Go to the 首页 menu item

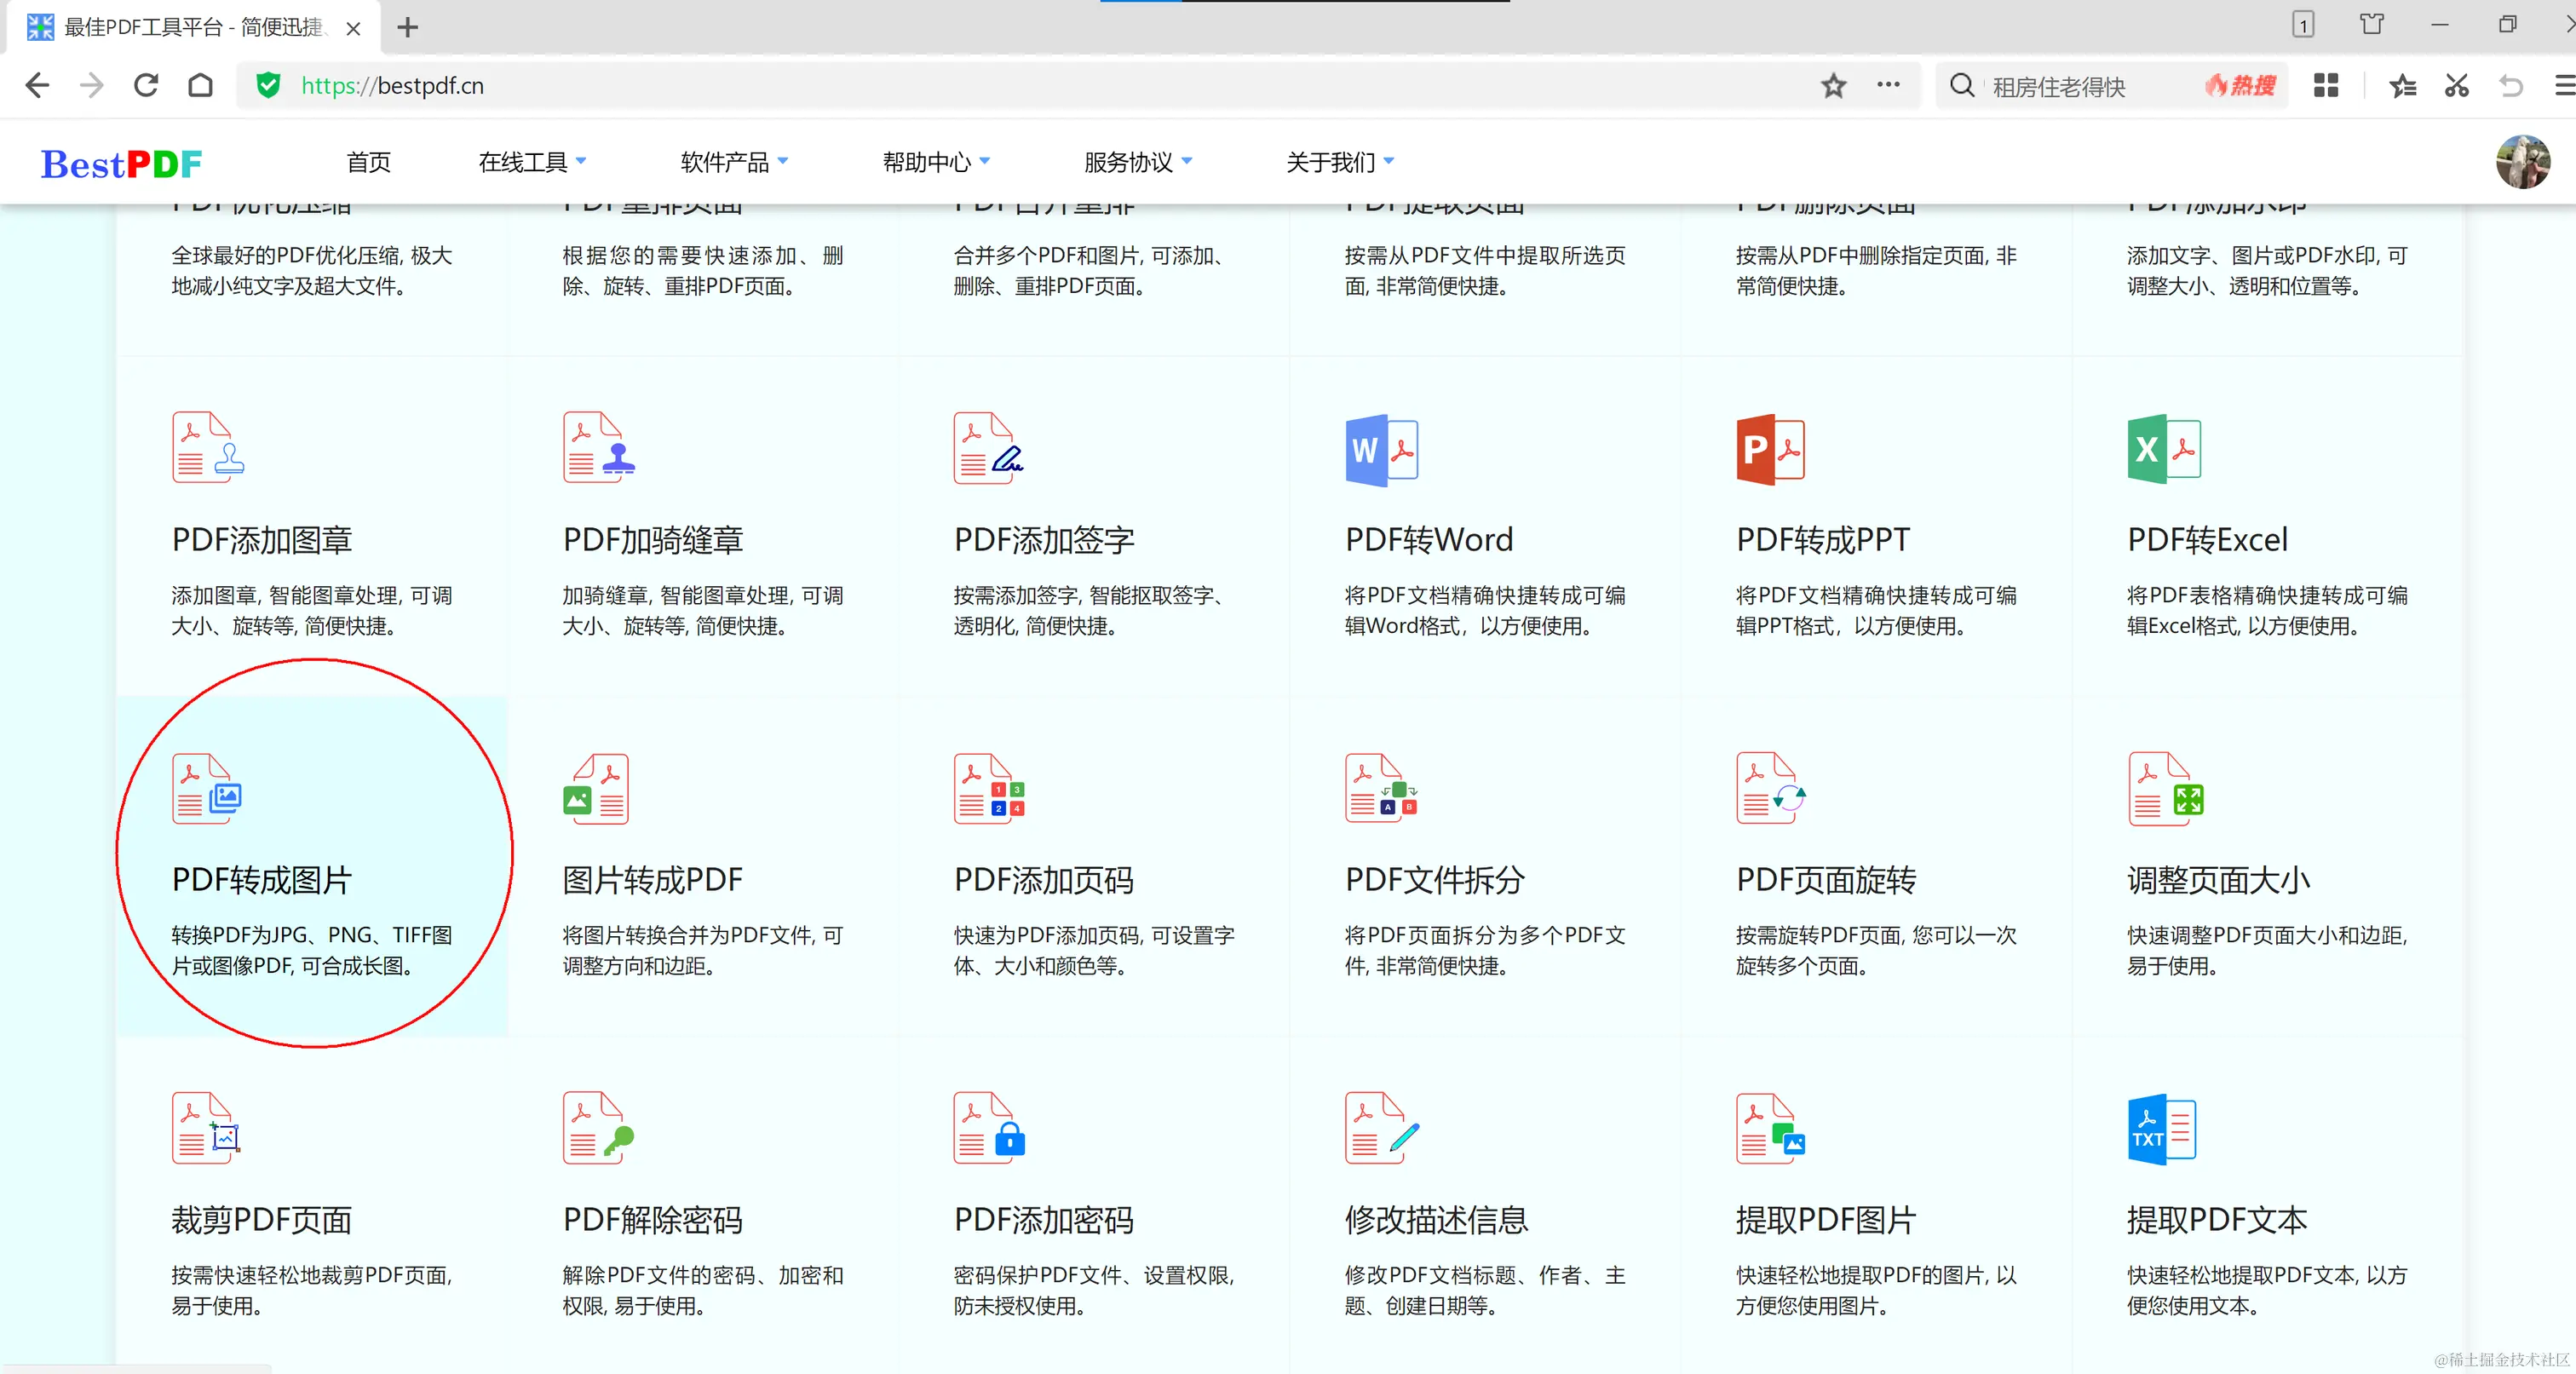[368, 162]
